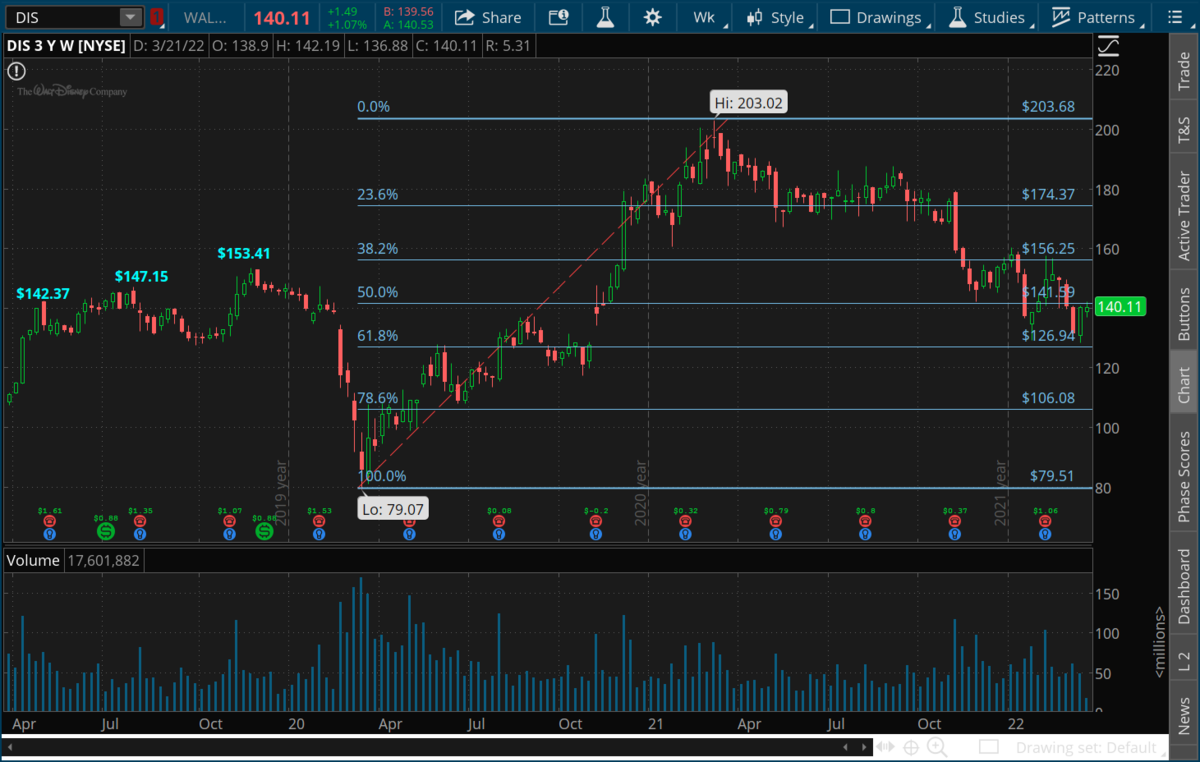Viewport: 1200px width, 762px height.
Task: Click the 38.2% Fibonacci level label
Action: click(378, 249)
